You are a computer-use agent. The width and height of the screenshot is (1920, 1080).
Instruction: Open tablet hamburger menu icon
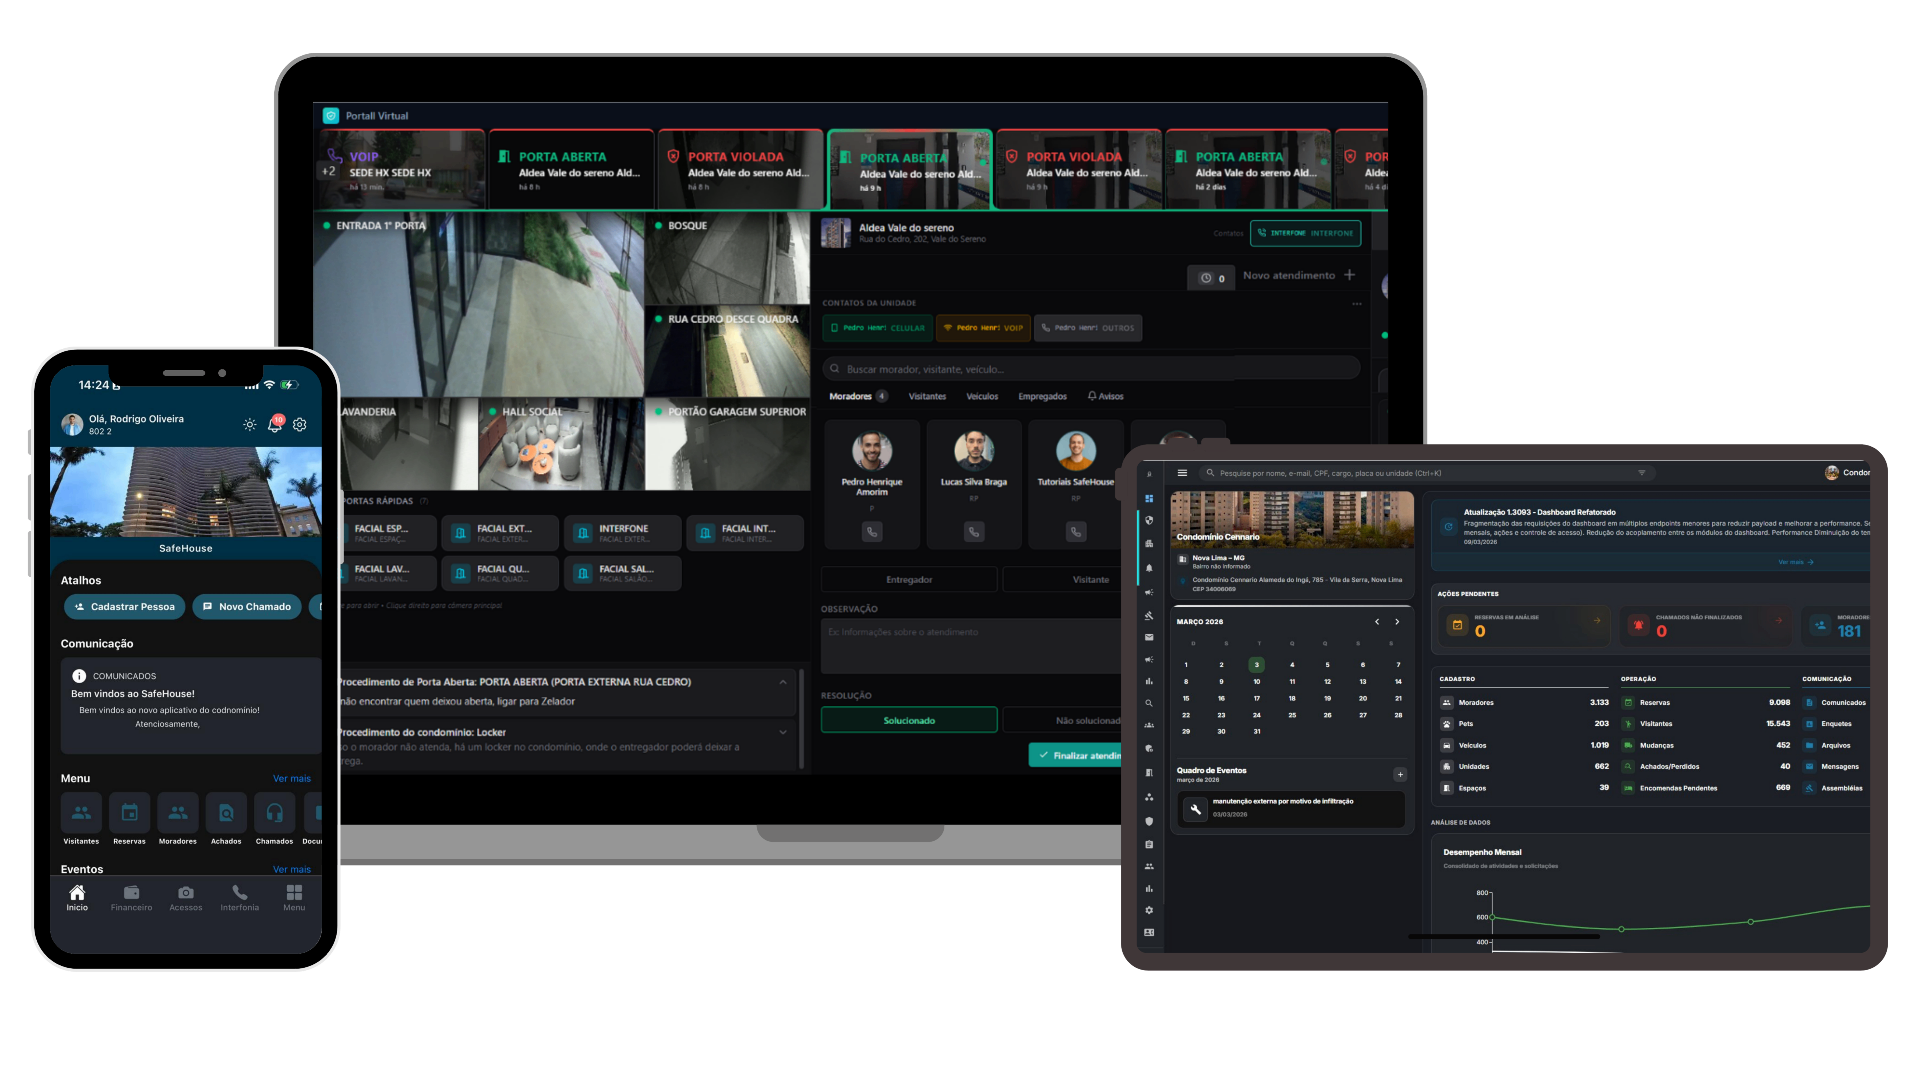coord(1182,473)
